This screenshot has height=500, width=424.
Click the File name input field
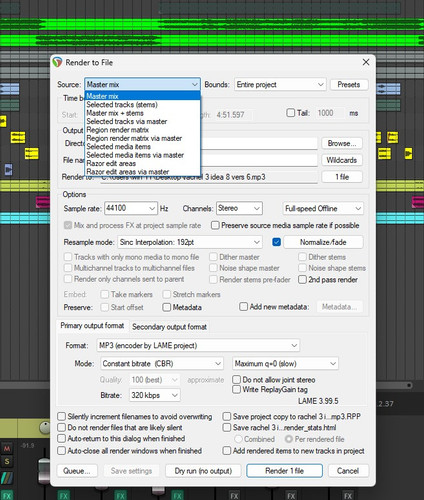259,160
